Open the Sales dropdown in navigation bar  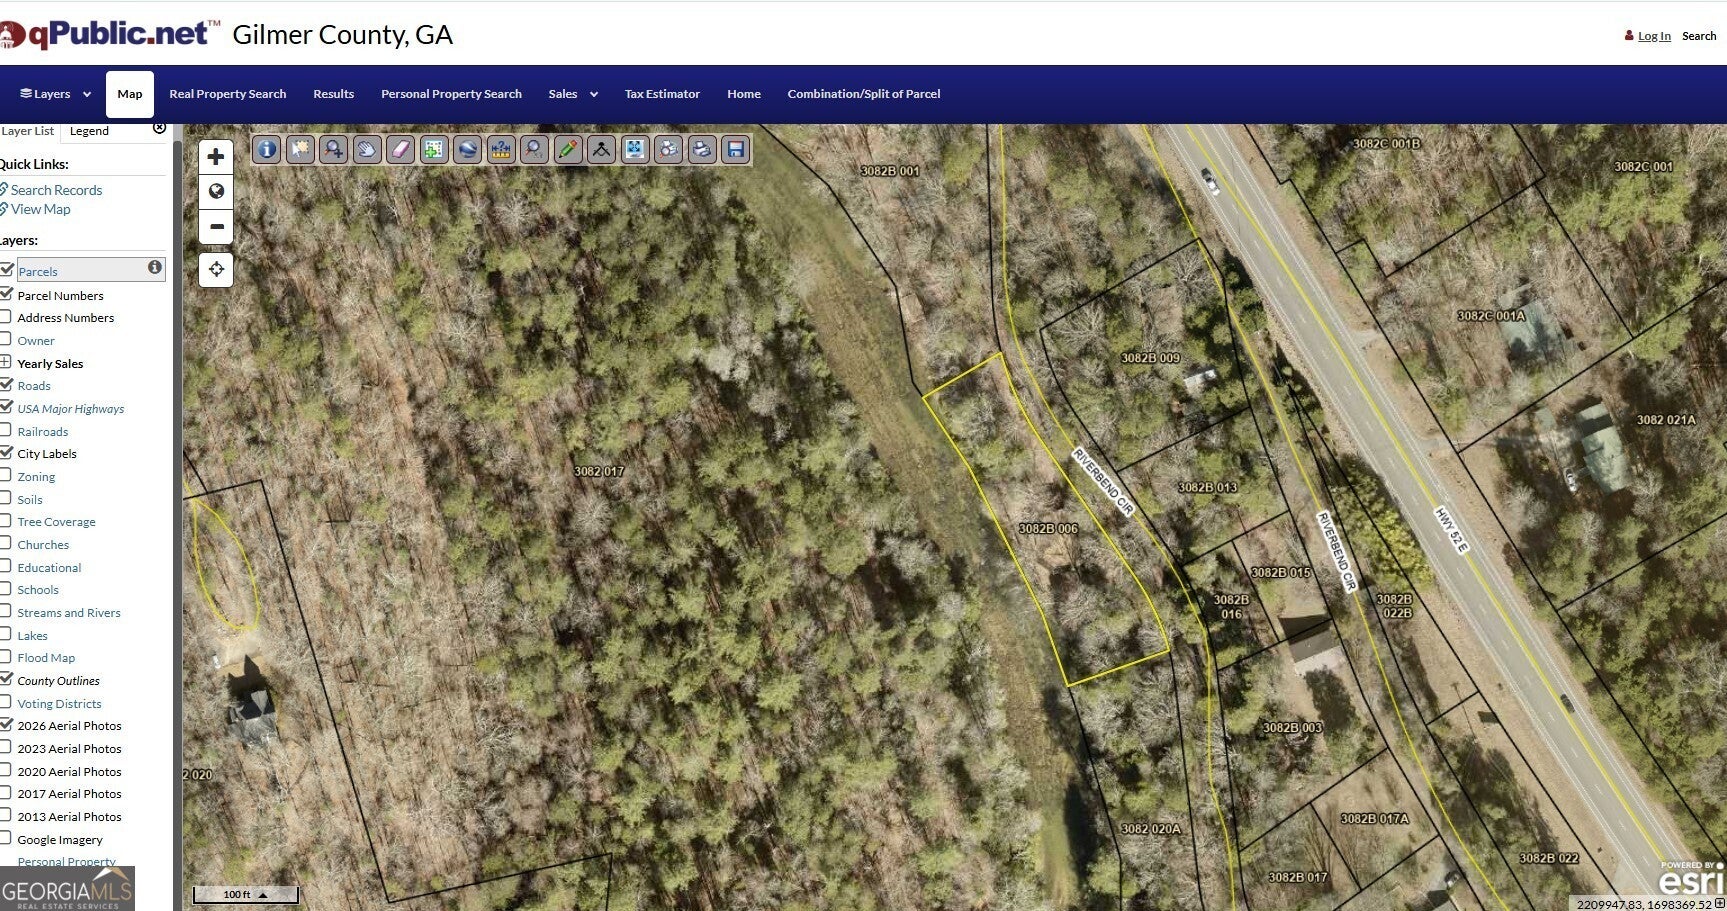tap(573, 94)
